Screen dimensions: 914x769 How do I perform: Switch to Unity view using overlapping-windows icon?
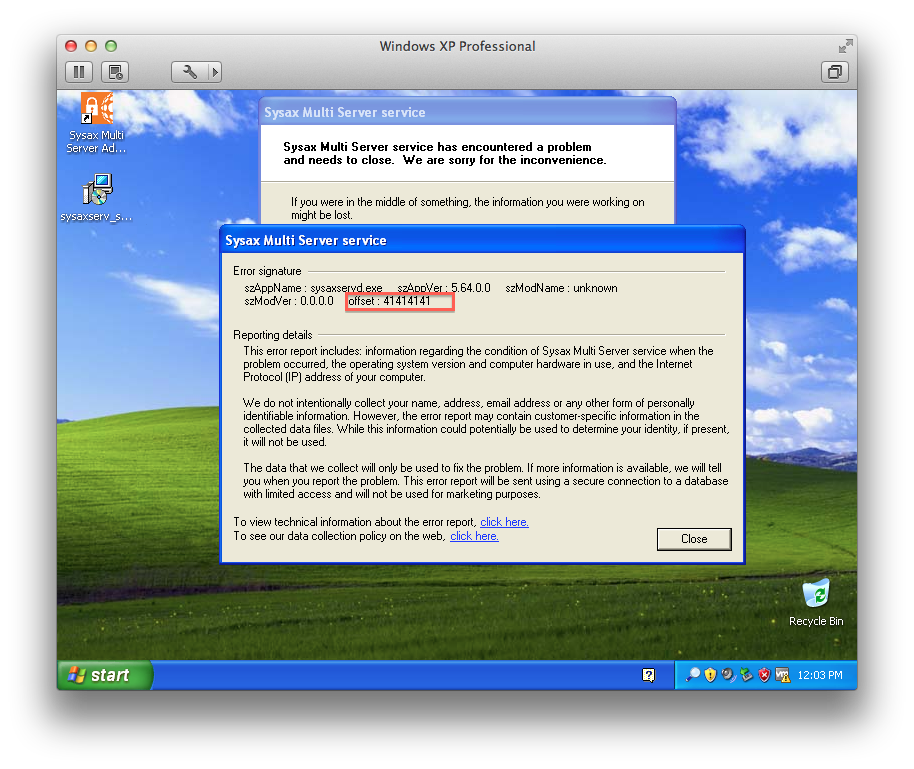tap(834, 72)
